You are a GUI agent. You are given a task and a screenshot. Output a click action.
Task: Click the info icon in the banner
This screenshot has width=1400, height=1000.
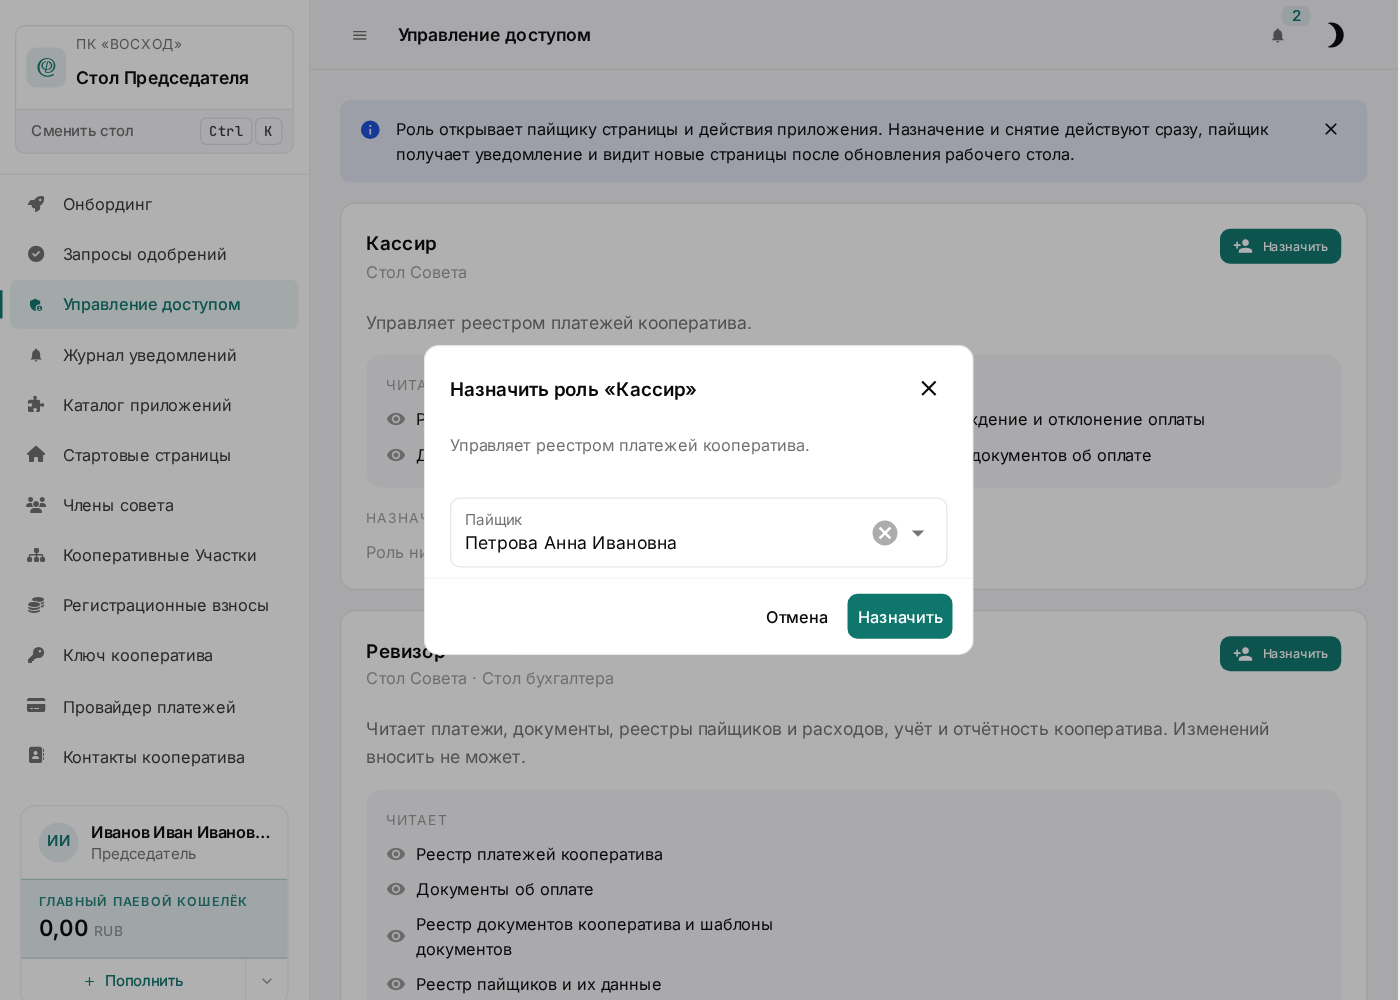[370, 130]
